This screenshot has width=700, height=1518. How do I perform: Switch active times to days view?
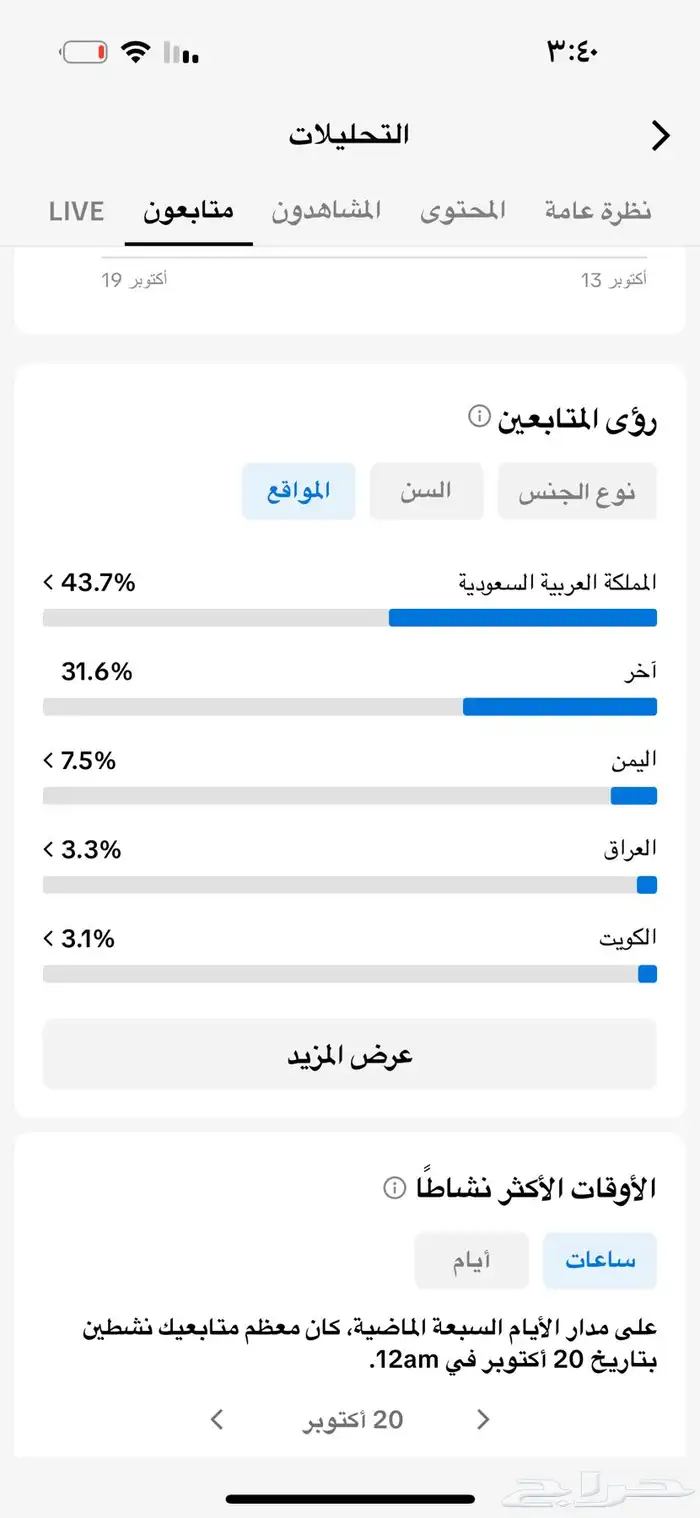click(472, 1261)
